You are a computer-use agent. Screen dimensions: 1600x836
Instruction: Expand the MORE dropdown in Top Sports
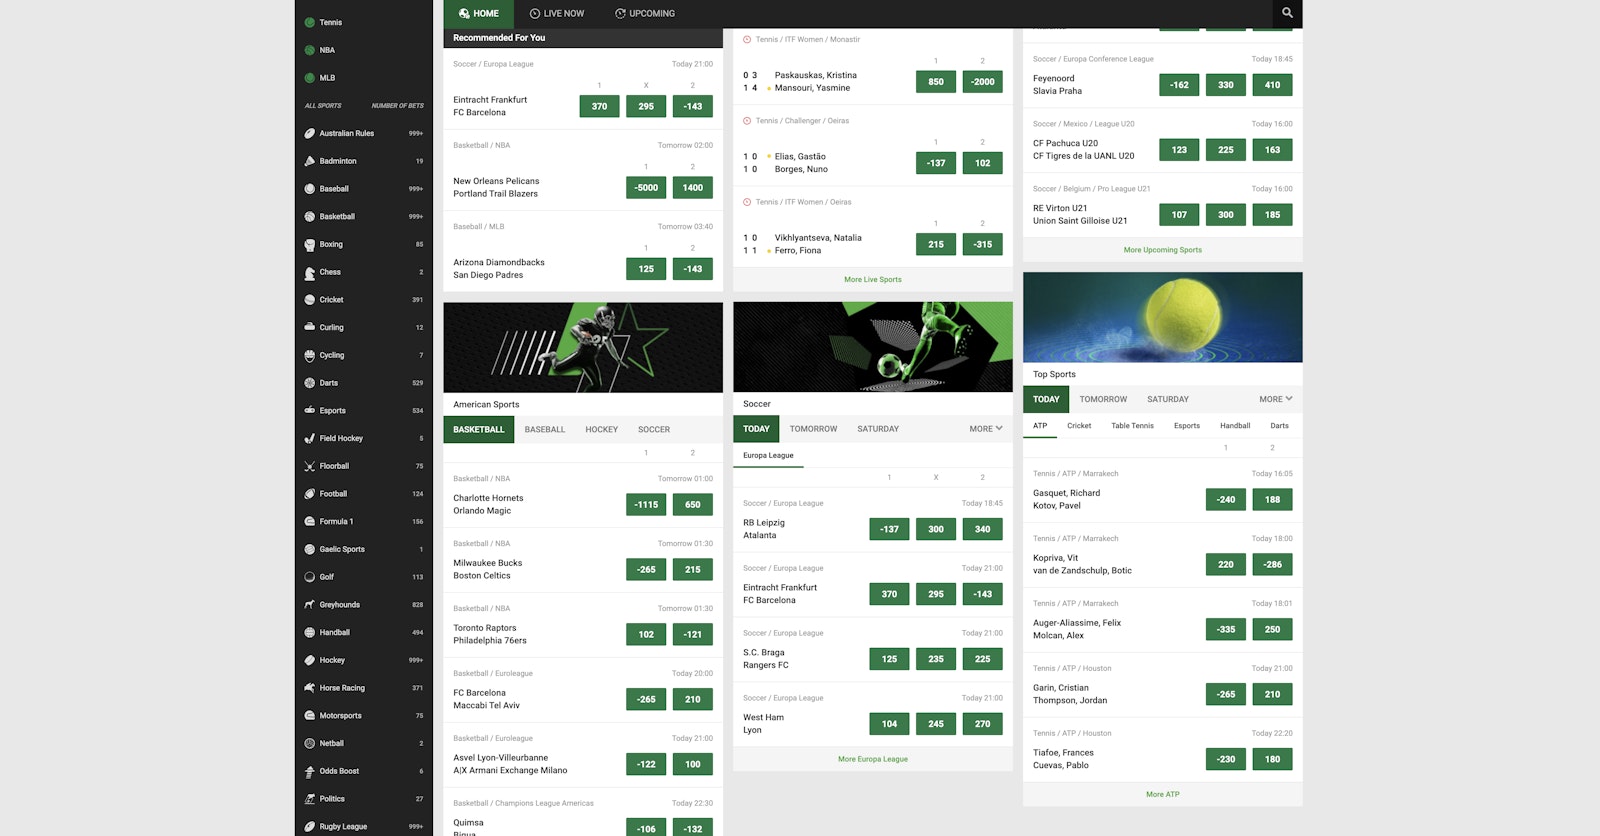(x=1275, y=399)
